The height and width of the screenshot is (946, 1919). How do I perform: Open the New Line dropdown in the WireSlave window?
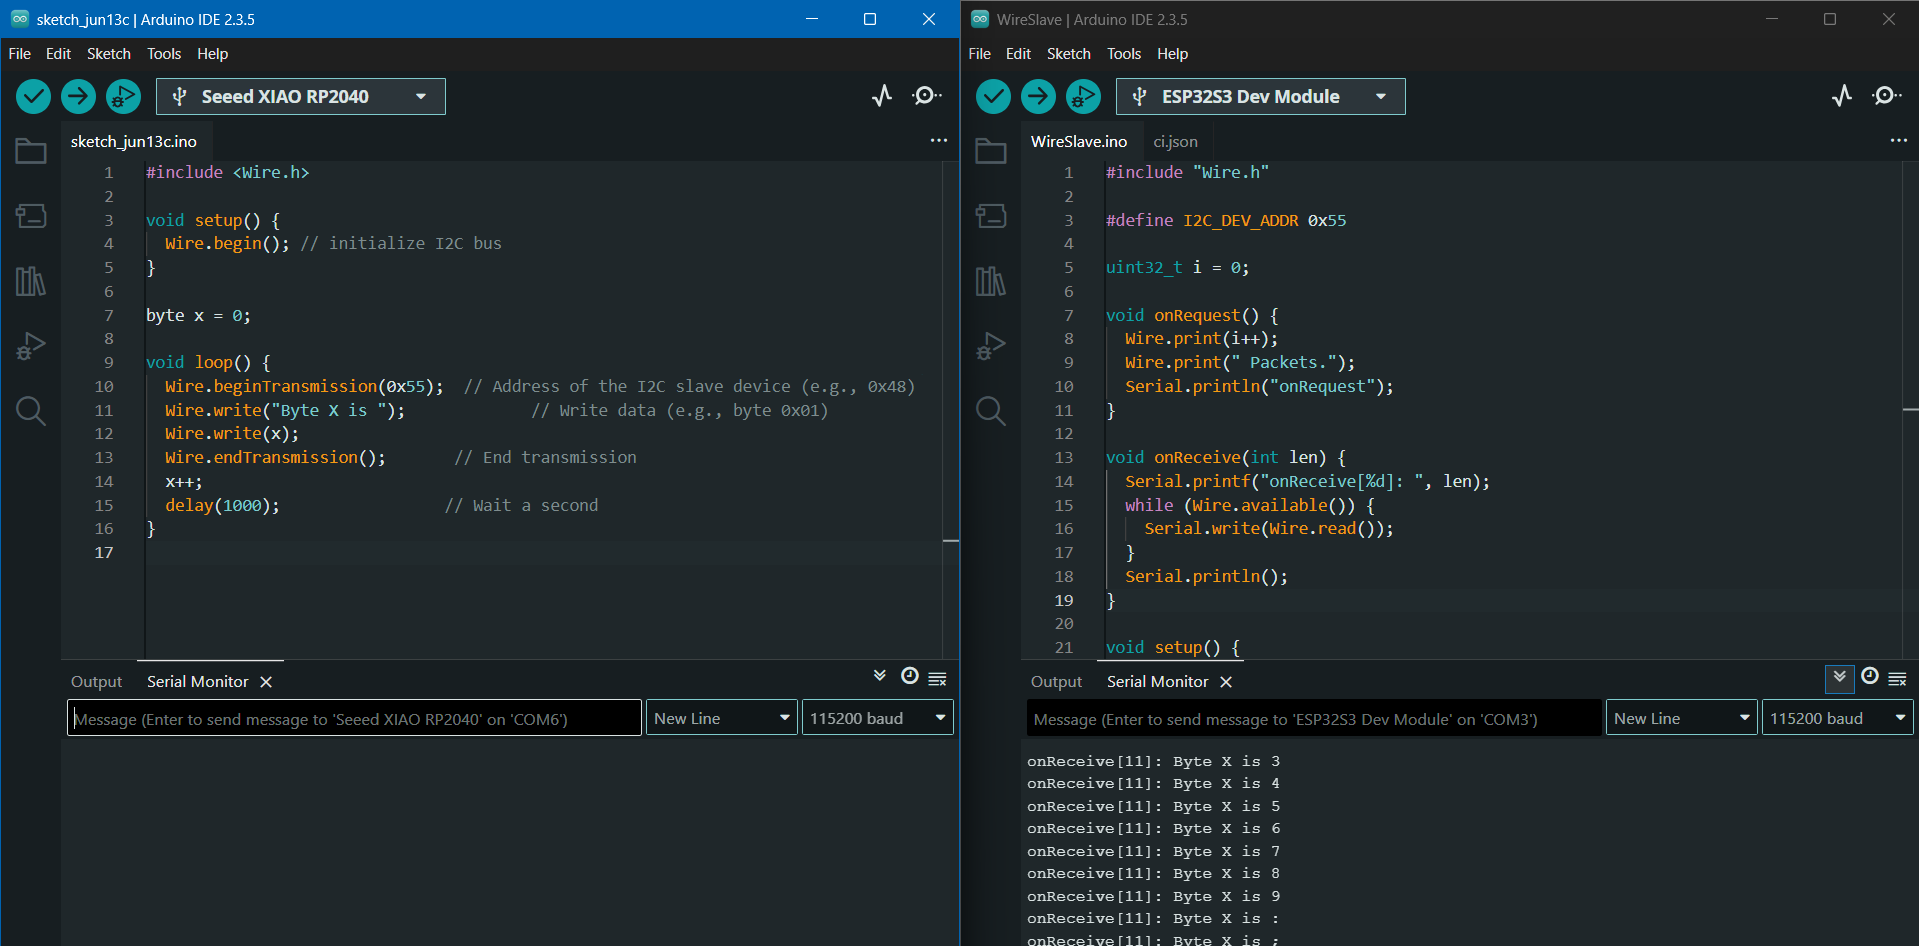(1682, 718)
